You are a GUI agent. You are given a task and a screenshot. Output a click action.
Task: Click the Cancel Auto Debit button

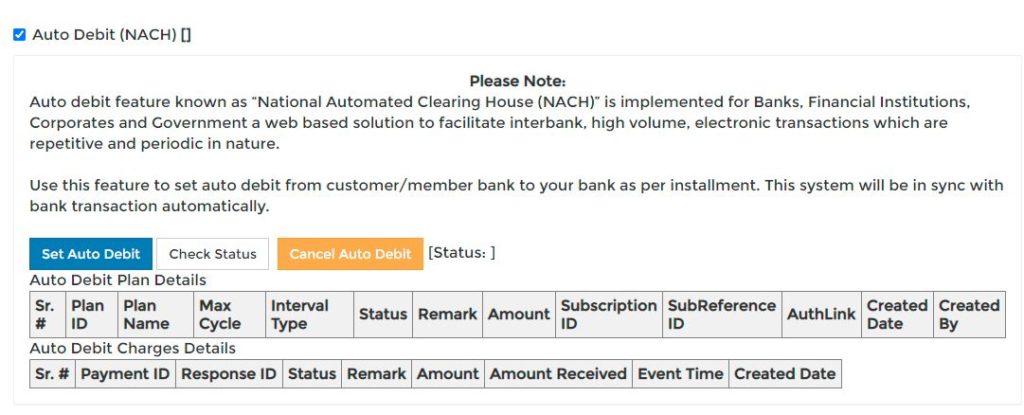pos(350,254)
